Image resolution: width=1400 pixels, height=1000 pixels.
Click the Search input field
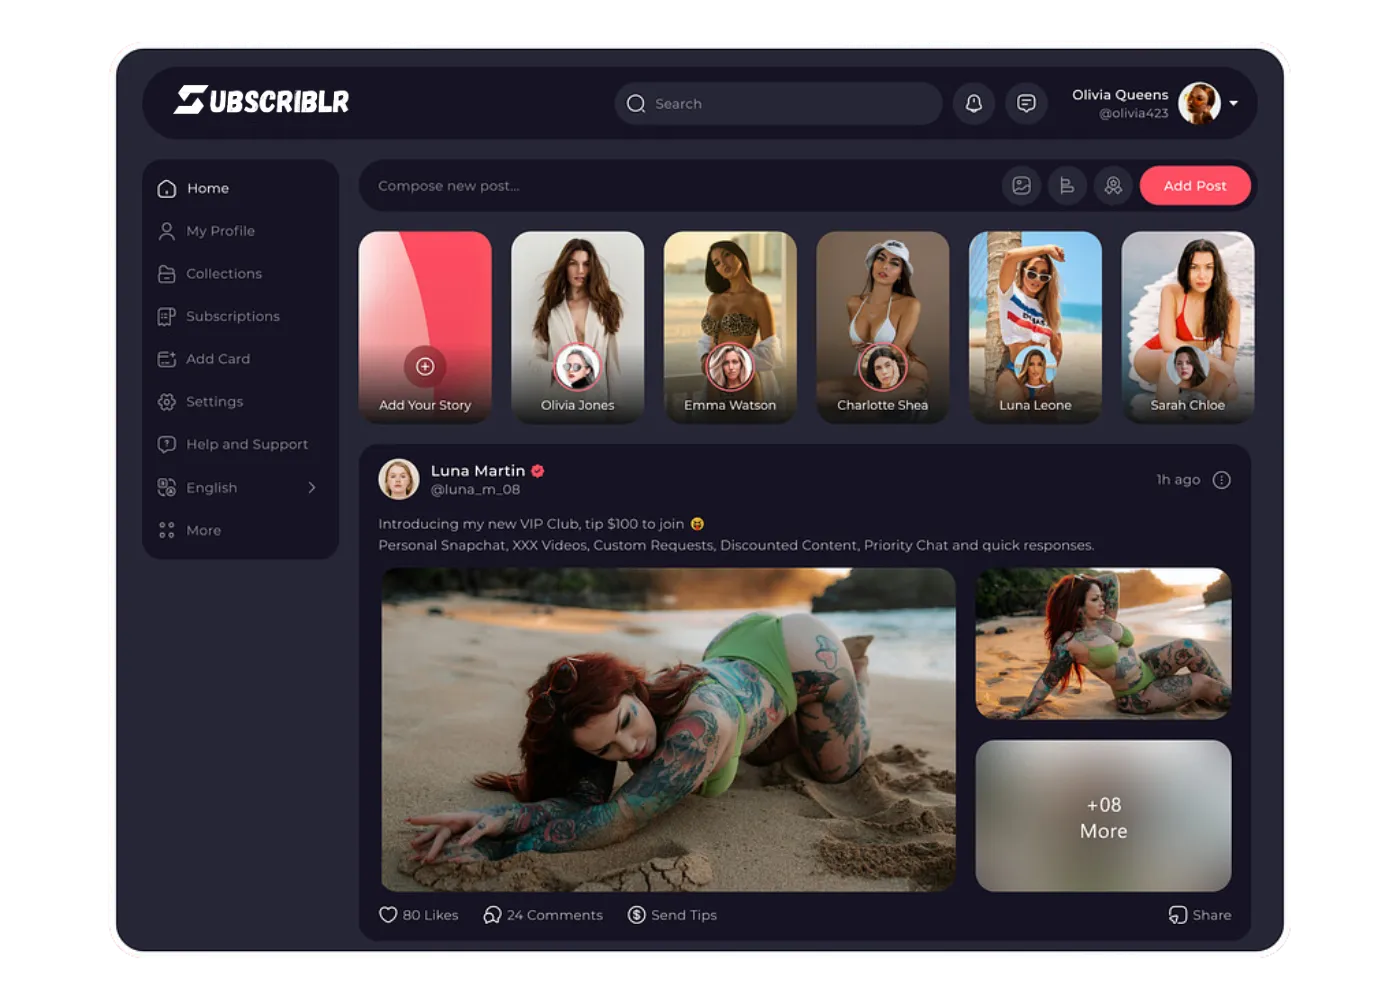780,104
